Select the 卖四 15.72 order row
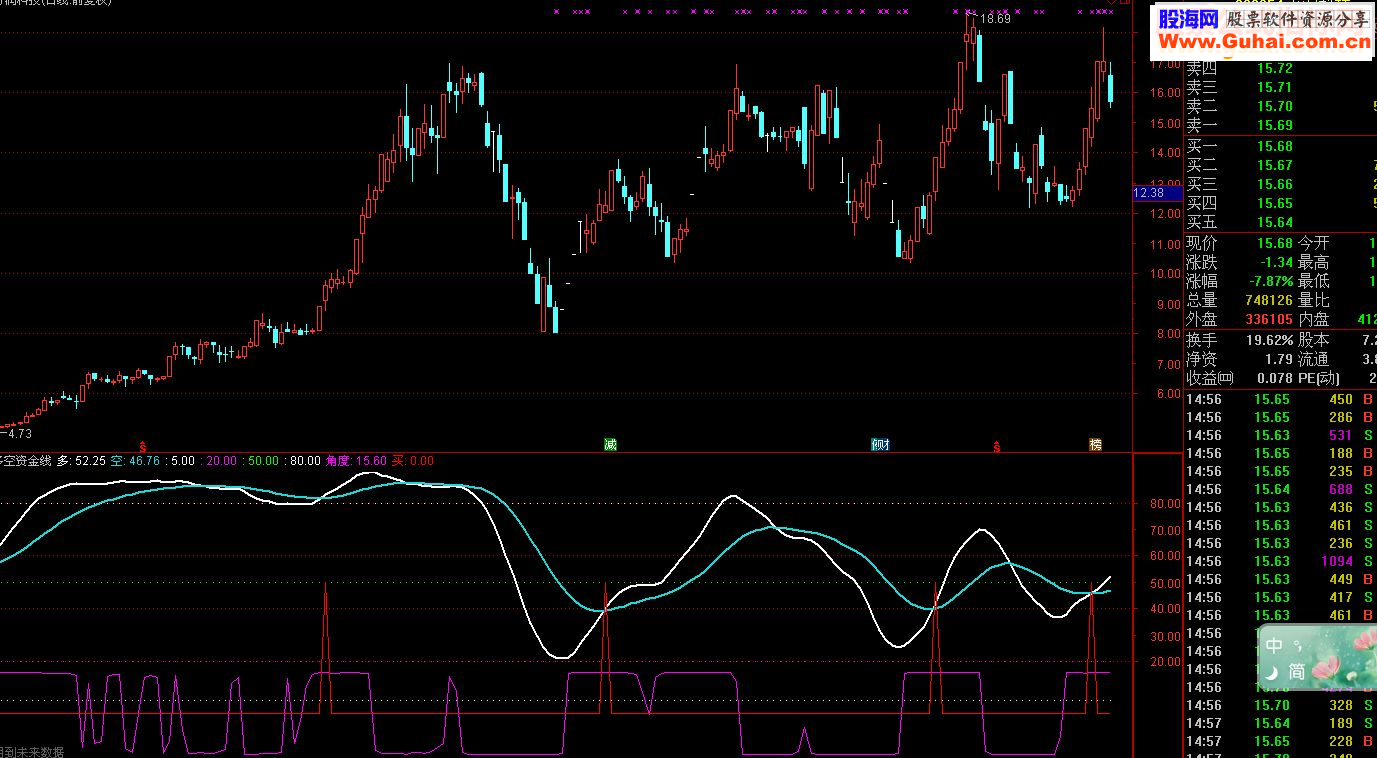 [1281, 68]
